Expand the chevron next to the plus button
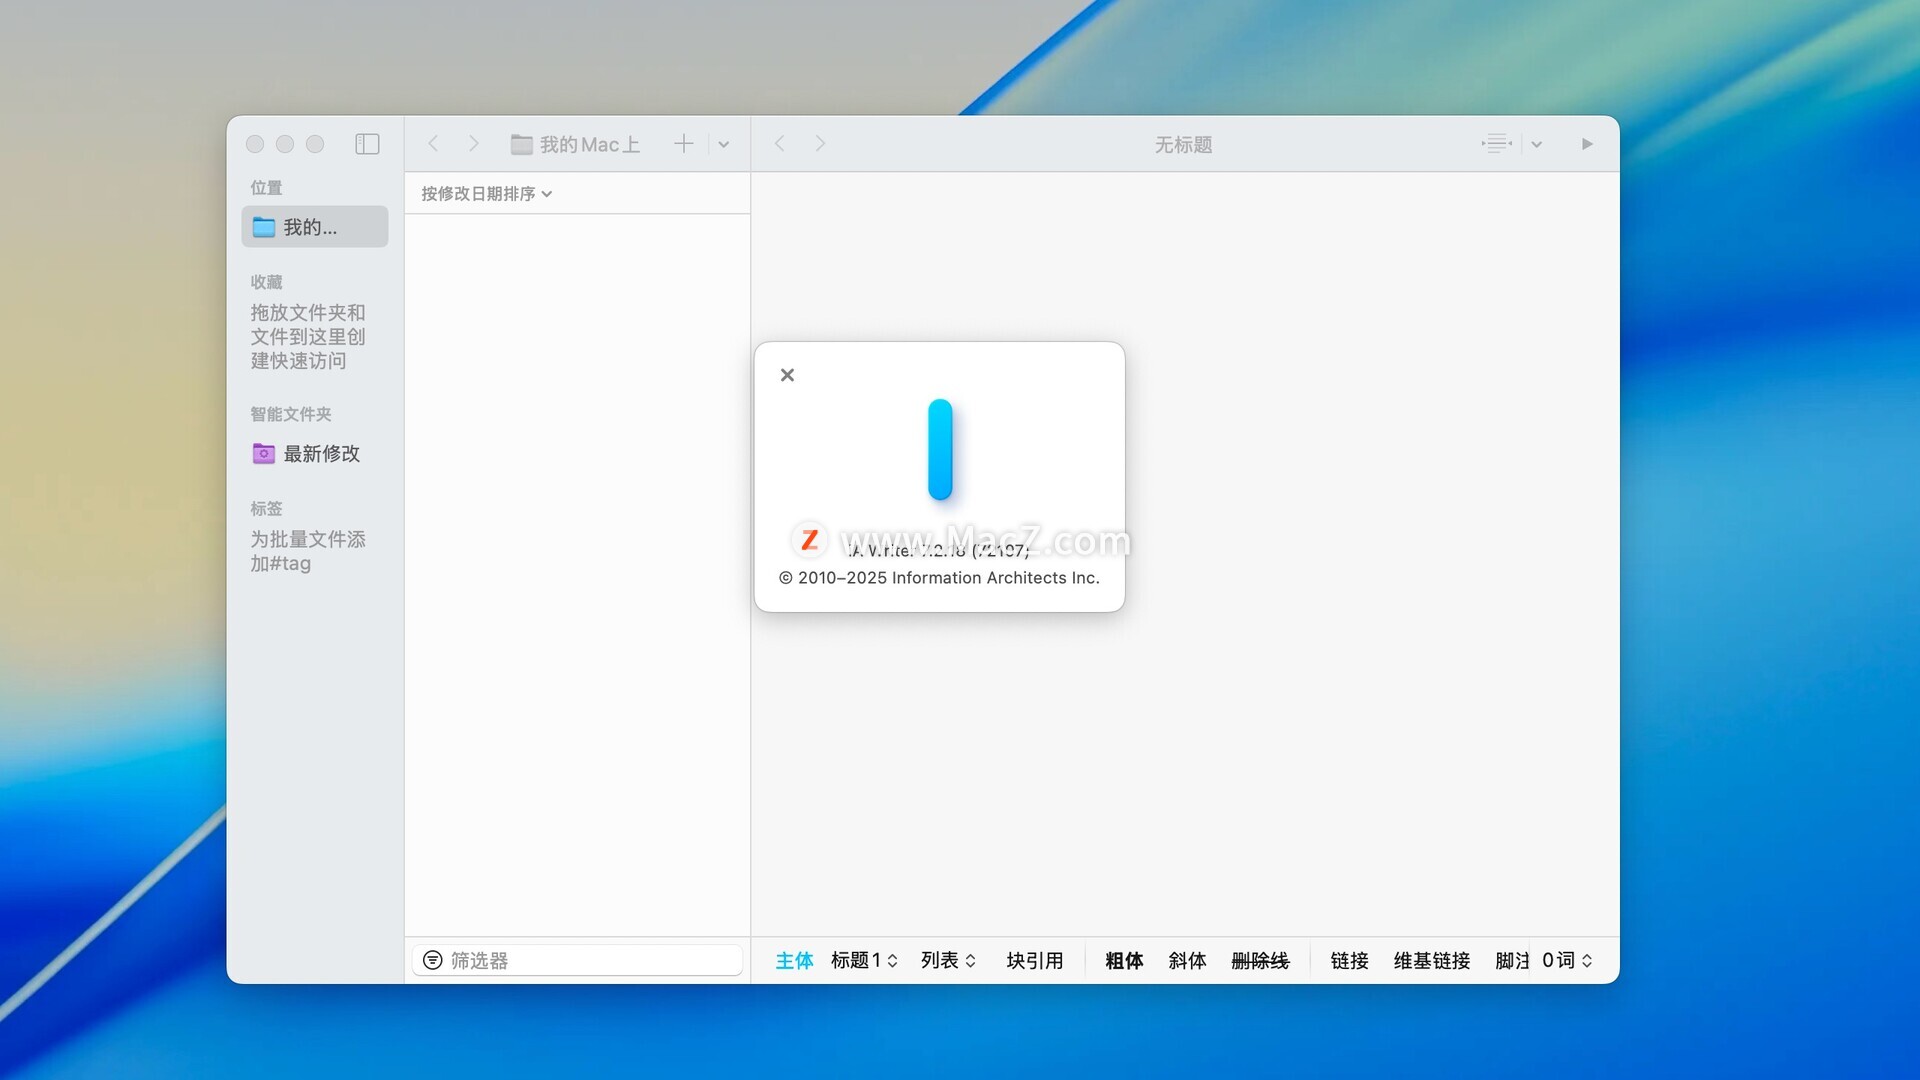 [x=724, y=144]
